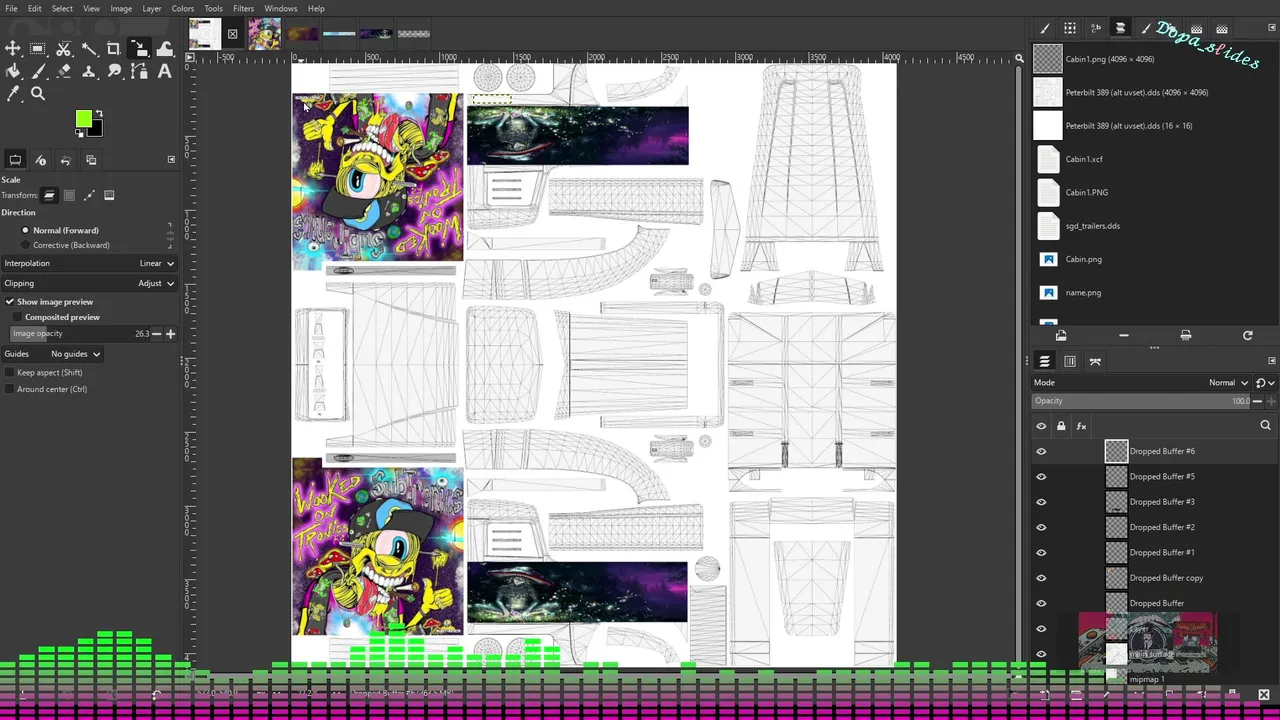This screenshot has width=1280, height=720.
Task: Set transform target to layer
Action: click(49, 195)
